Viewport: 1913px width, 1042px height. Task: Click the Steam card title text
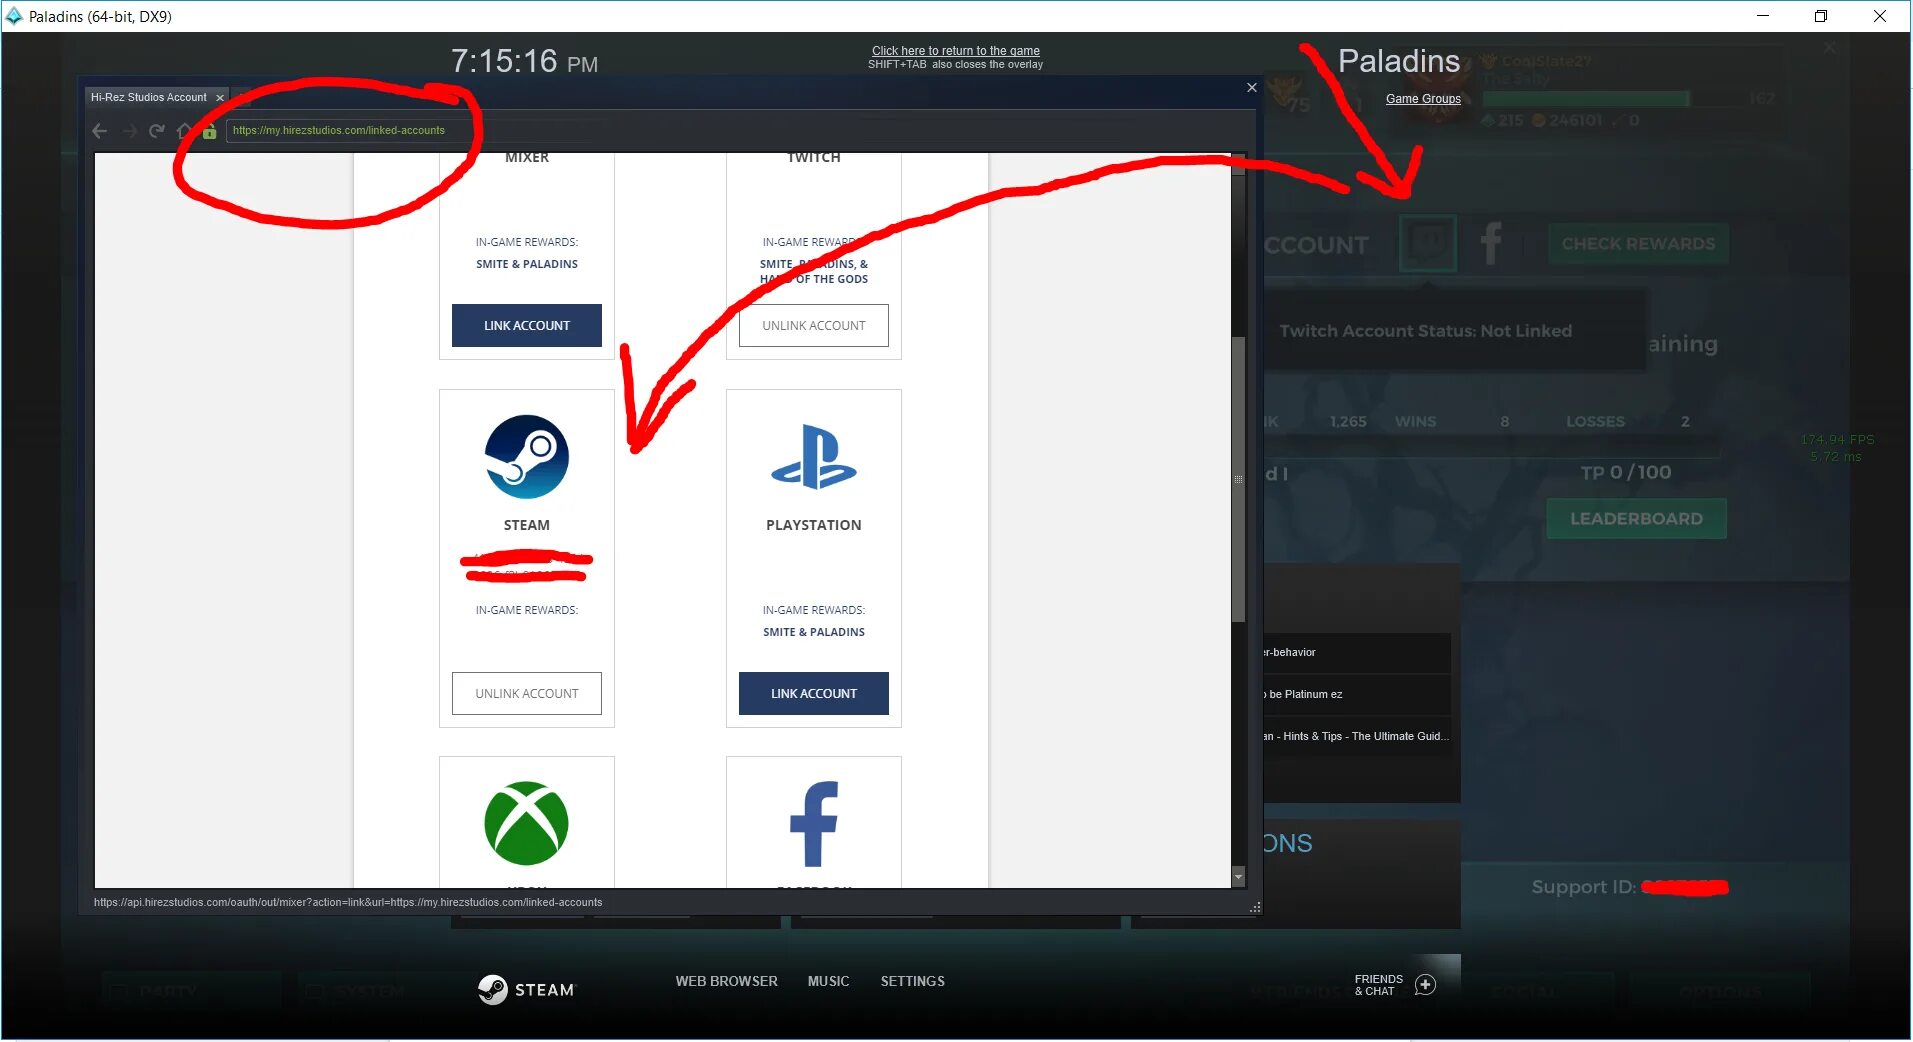pyautogui.click(x=527, y=526)
